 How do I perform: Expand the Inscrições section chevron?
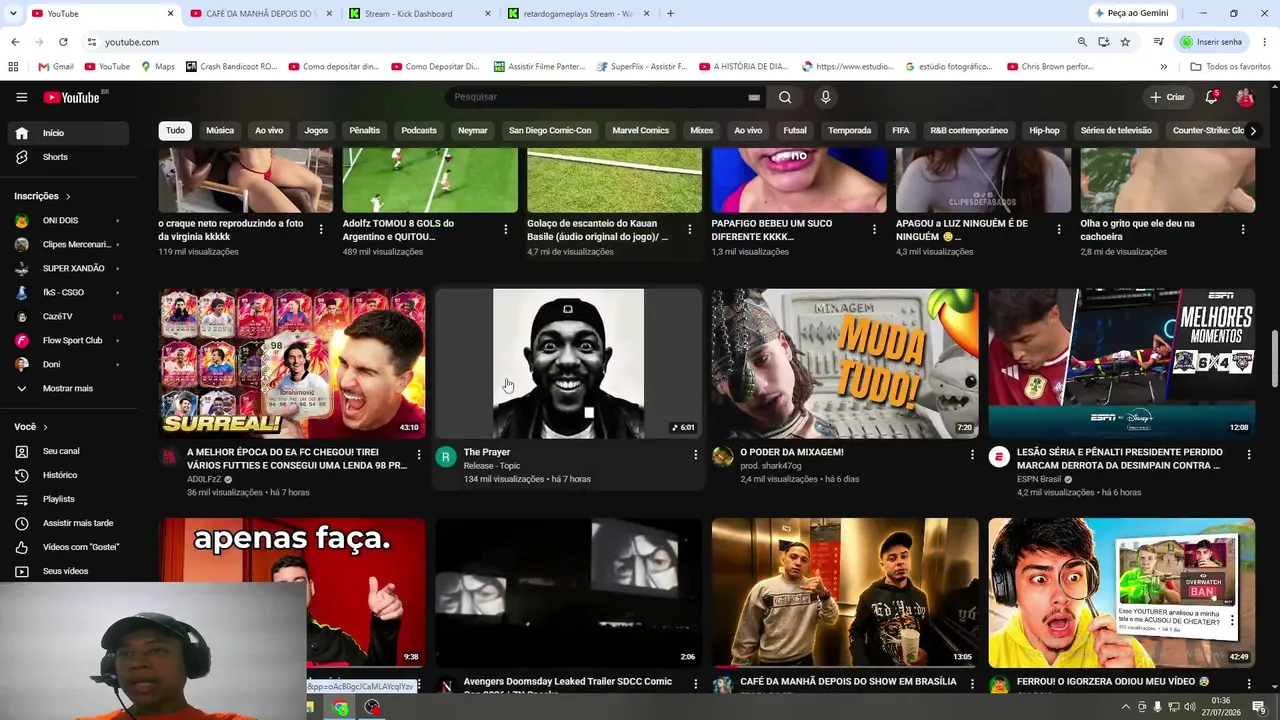click(68, 196)
